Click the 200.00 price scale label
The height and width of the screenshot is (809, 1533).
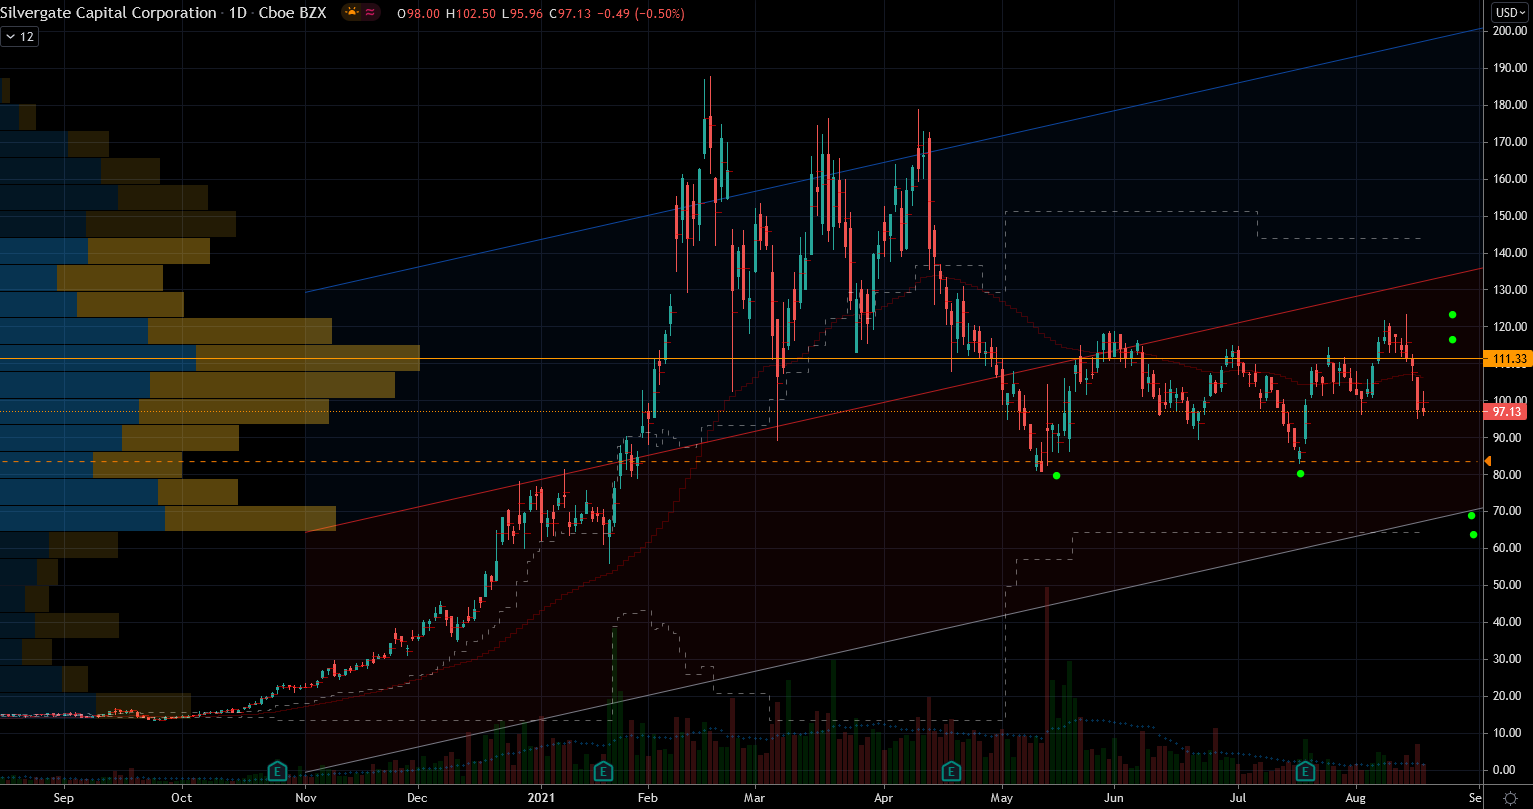point(1509,31)
